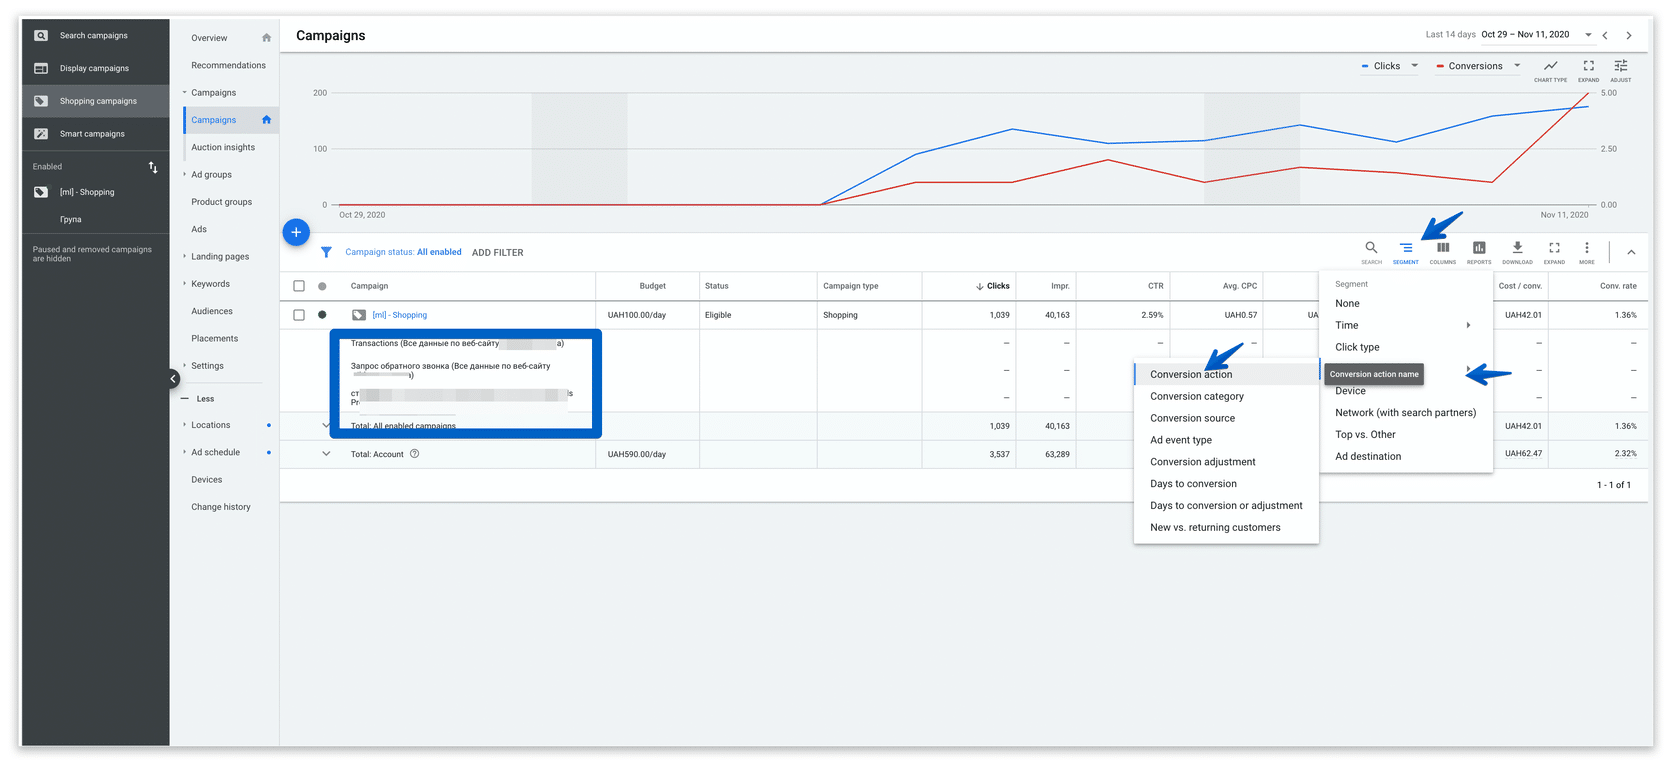The image size is (1680, 773).
Task: Click the More three-dot icon in toolbar
Action: [1586, 249]
